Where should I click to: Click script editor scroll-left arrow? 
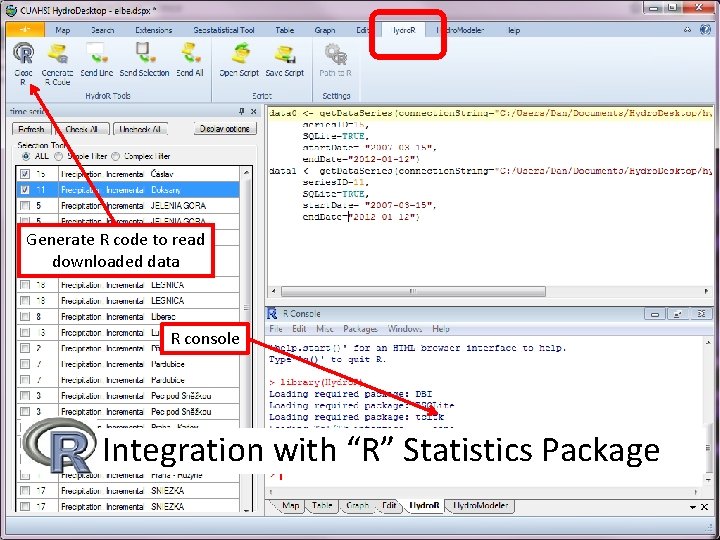(274, 291)
